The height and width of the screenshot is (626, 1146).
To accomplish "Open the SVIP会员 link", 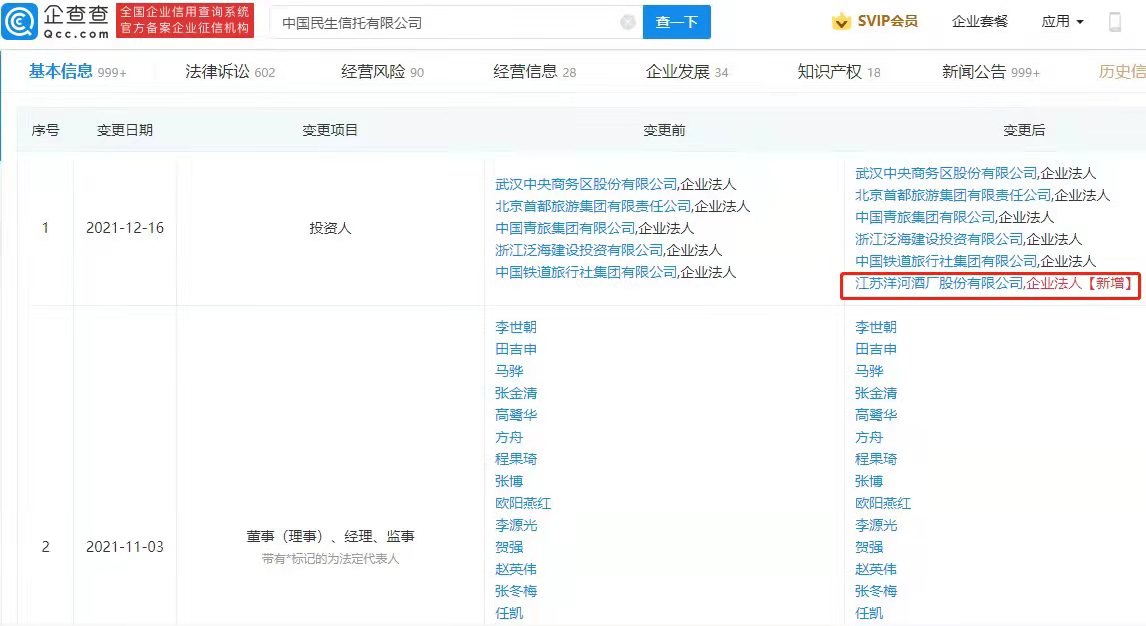I will click(887, 22).
